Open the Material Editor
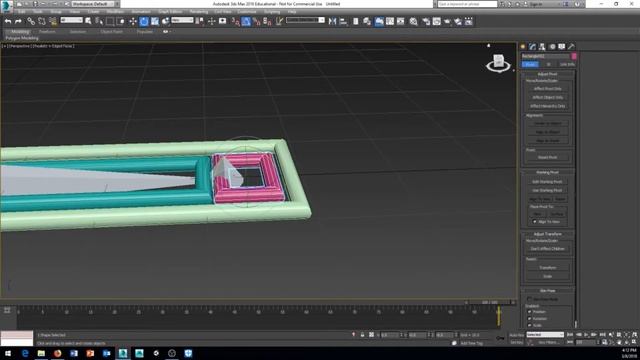The width and height of the screenshot is (640, 360). point(413,21)
